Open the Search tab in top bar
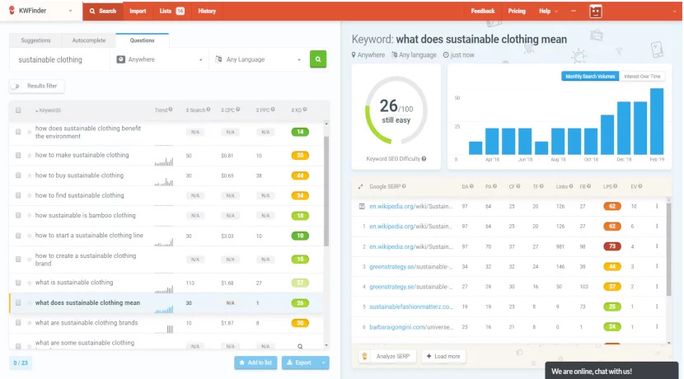This screenshot has width=684, height=379. (103, 11)
